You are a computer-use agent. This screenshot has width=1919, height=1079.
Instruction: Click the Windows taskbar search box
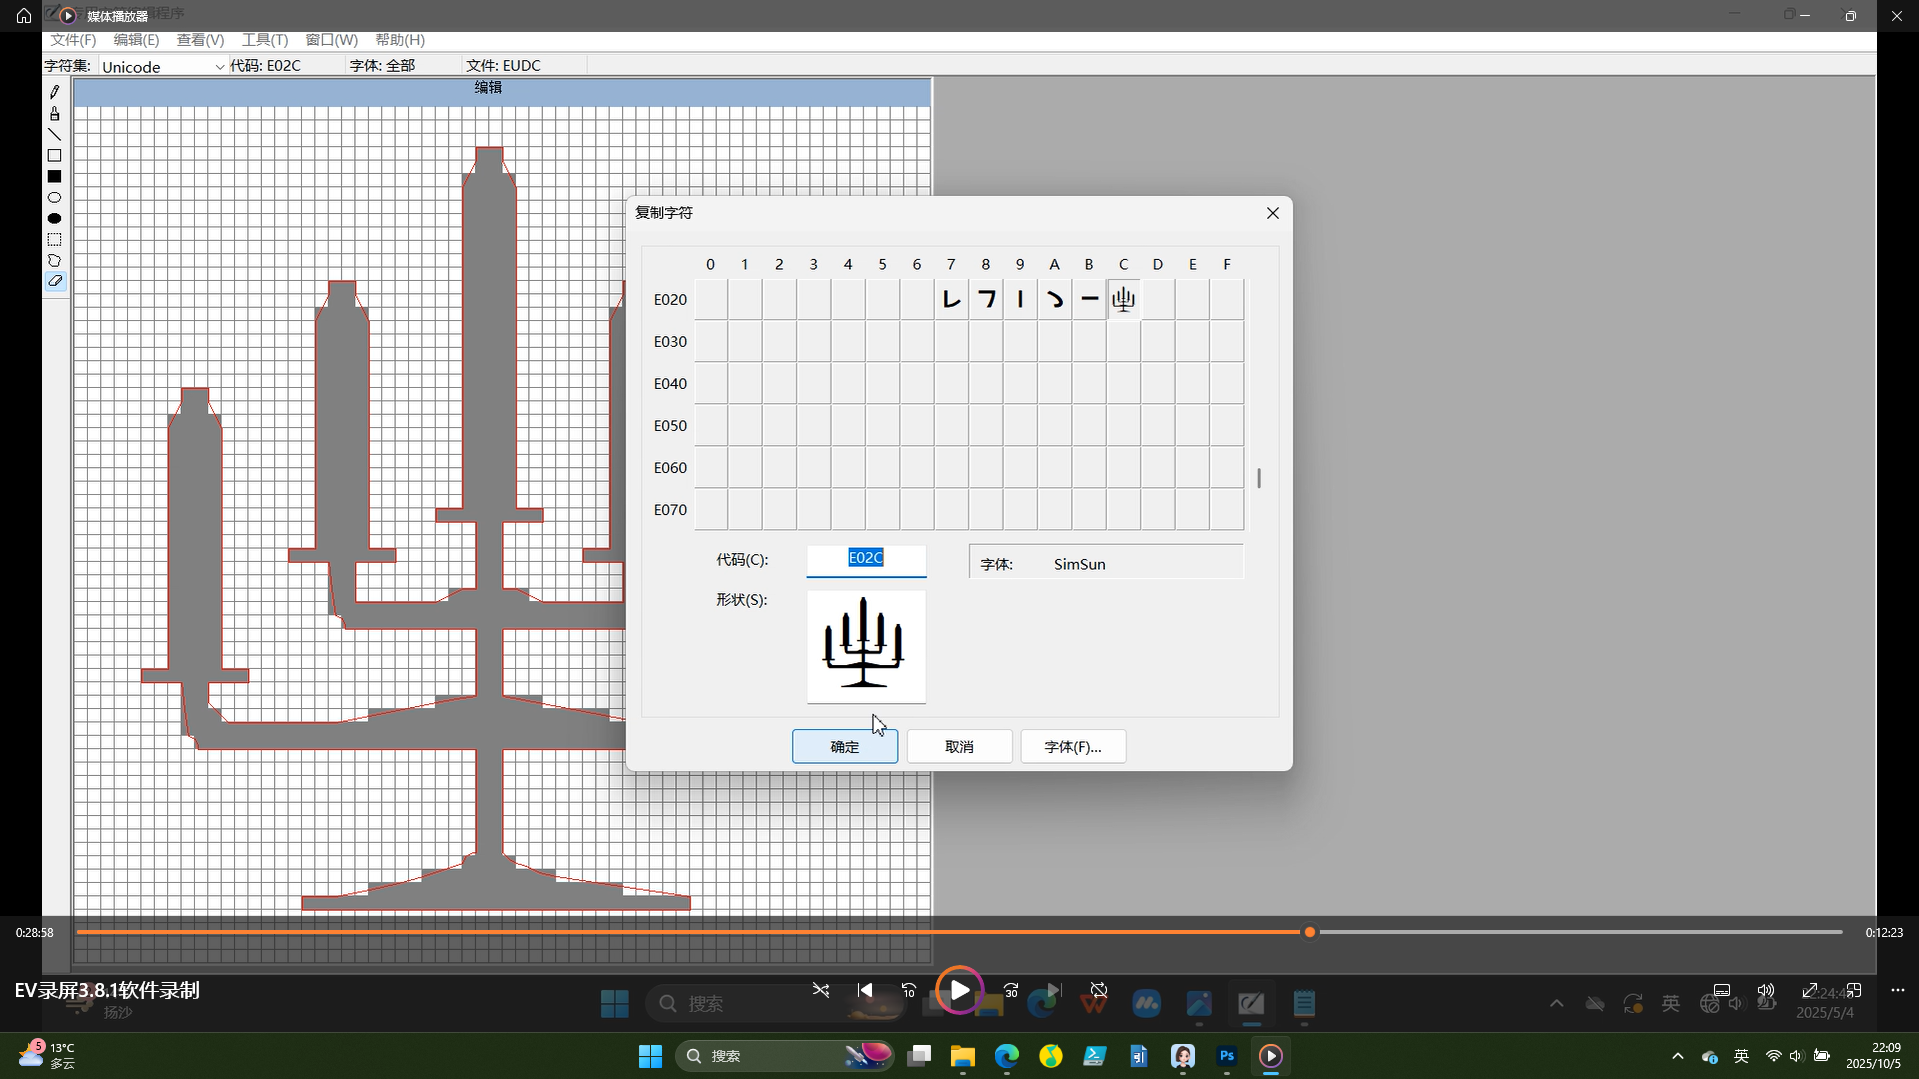pyautogui.click(x=784, y=1056)
